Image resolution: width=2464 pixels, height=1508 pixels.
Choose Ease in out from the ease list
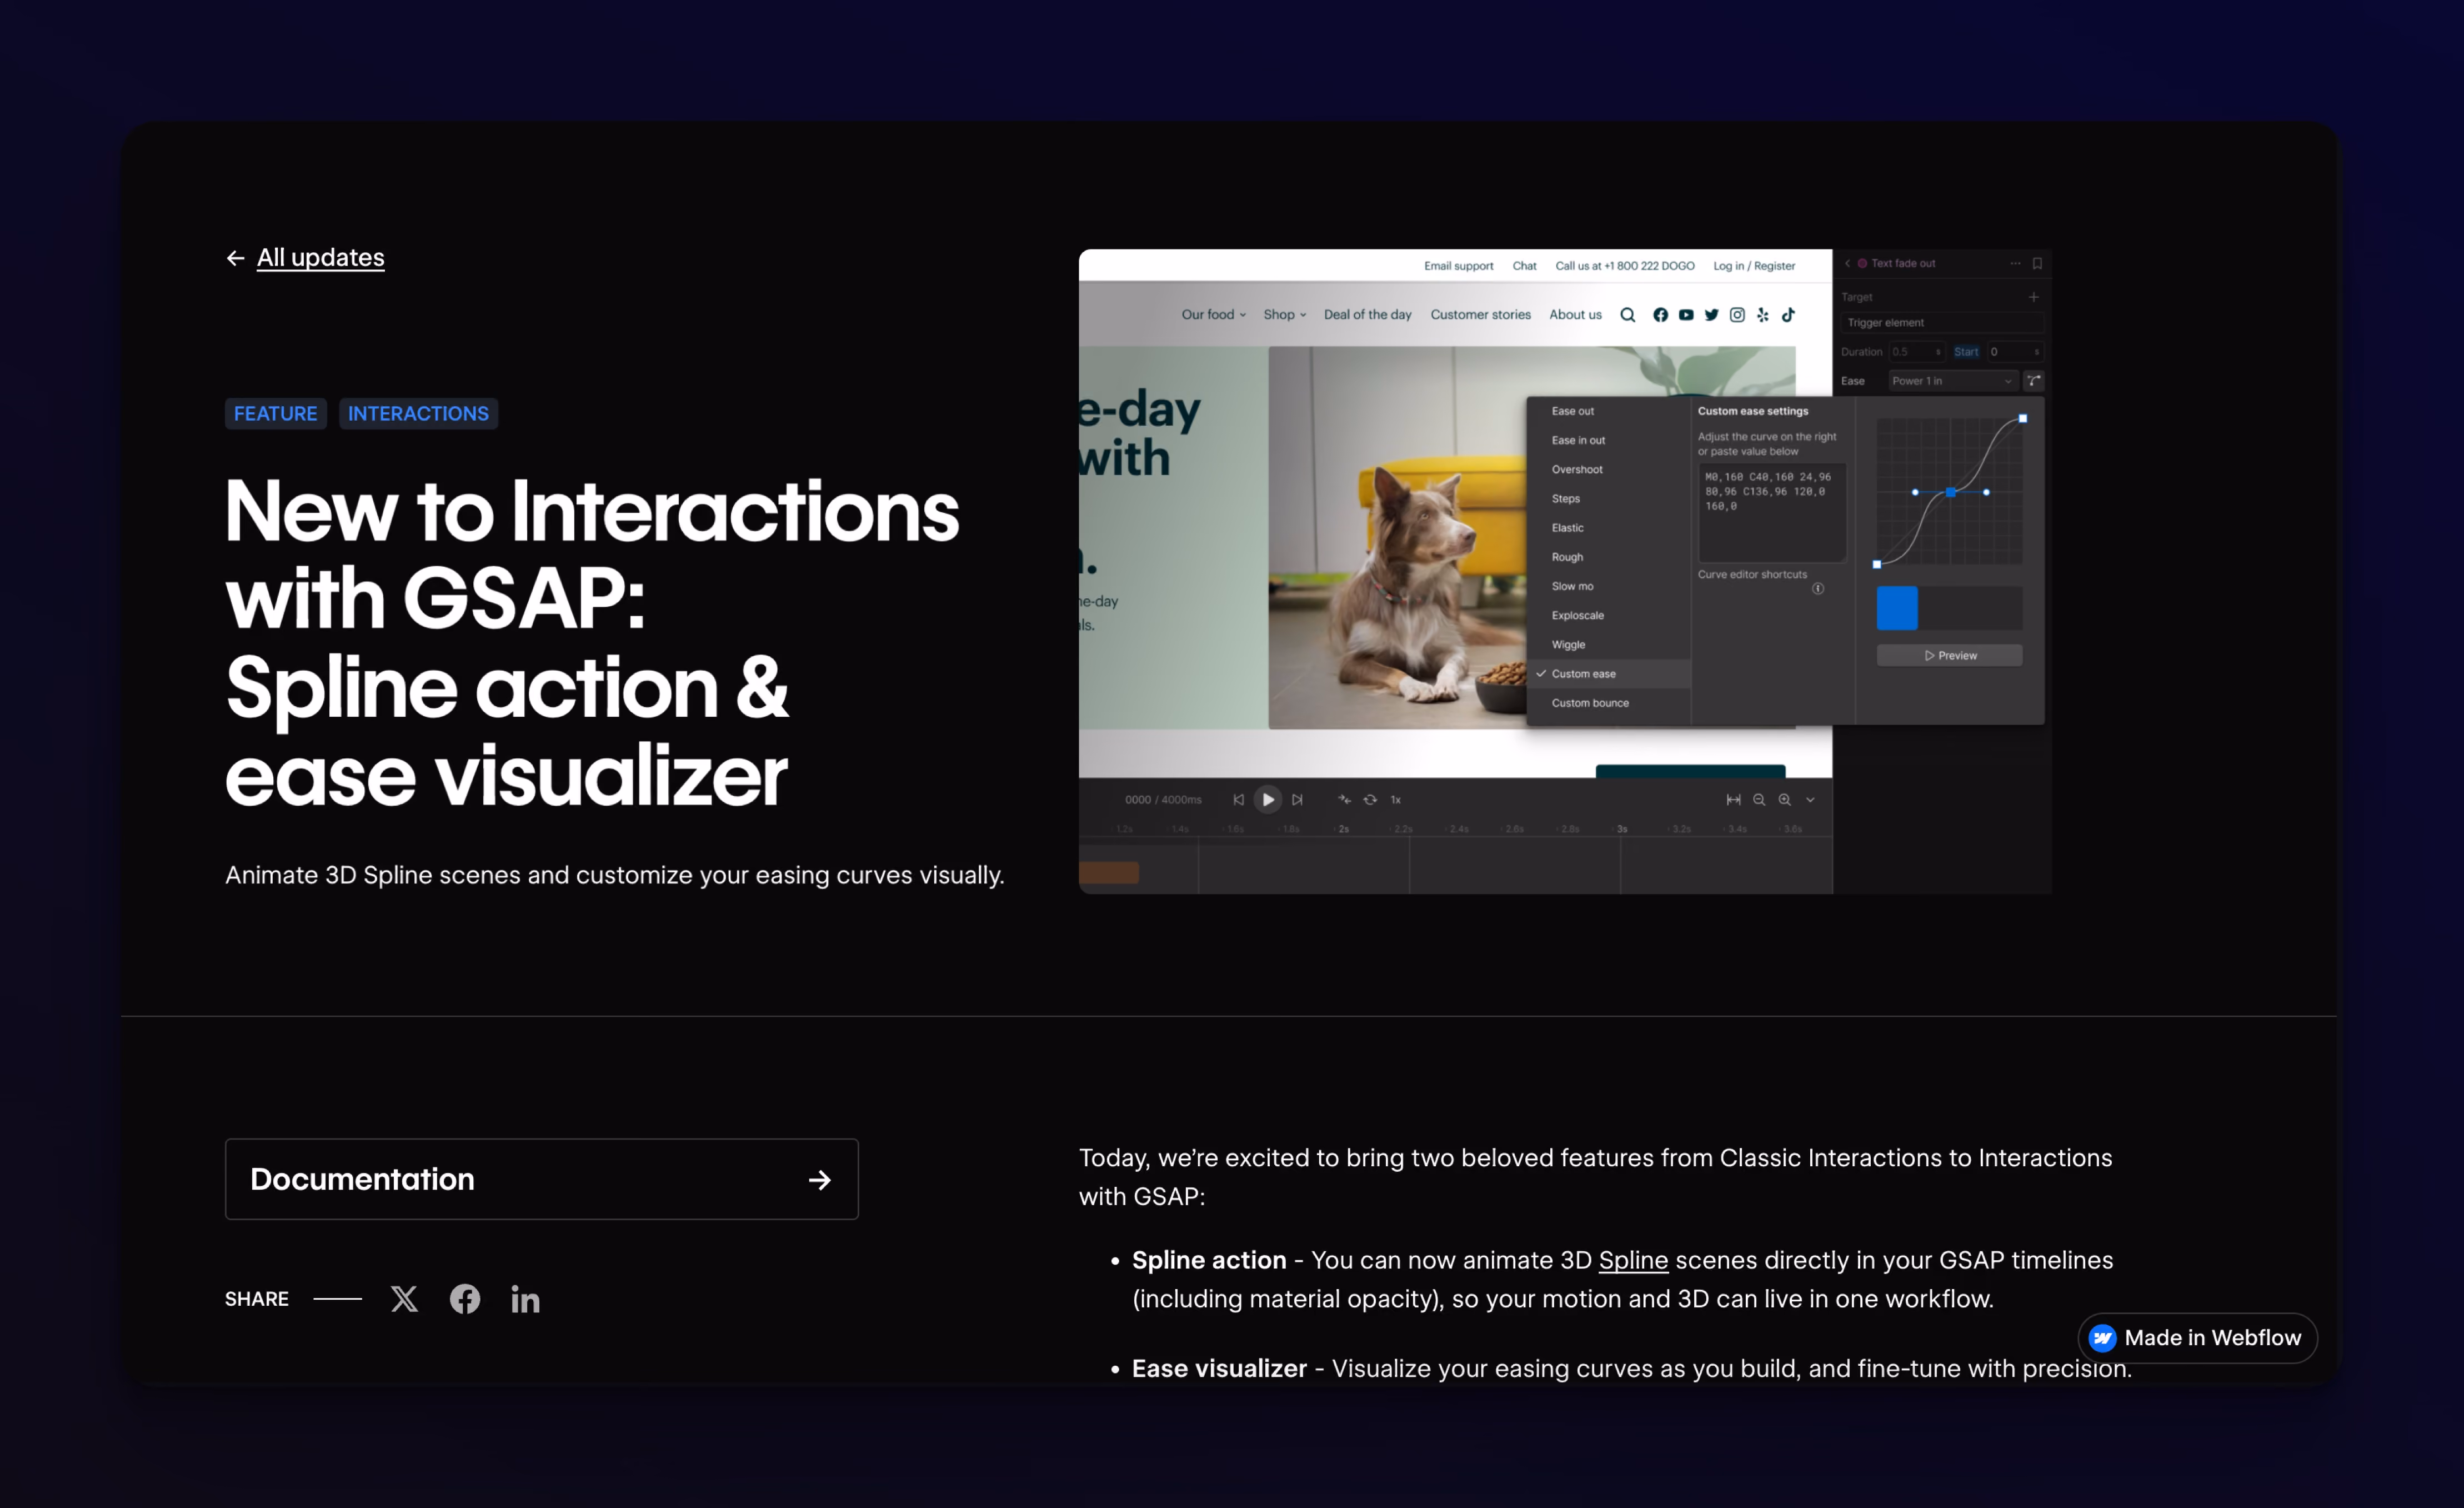coord(1578,440)
